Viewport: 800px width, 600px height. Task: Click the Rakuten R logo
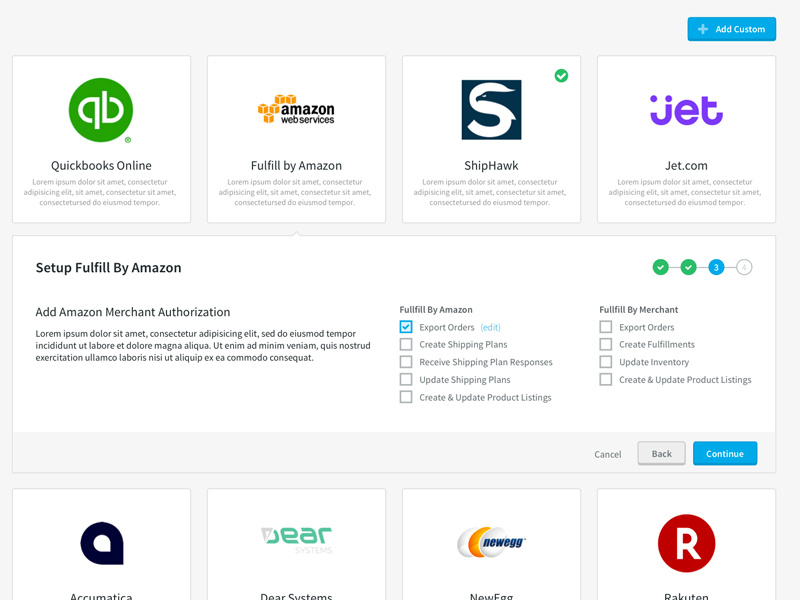(686, 543)
